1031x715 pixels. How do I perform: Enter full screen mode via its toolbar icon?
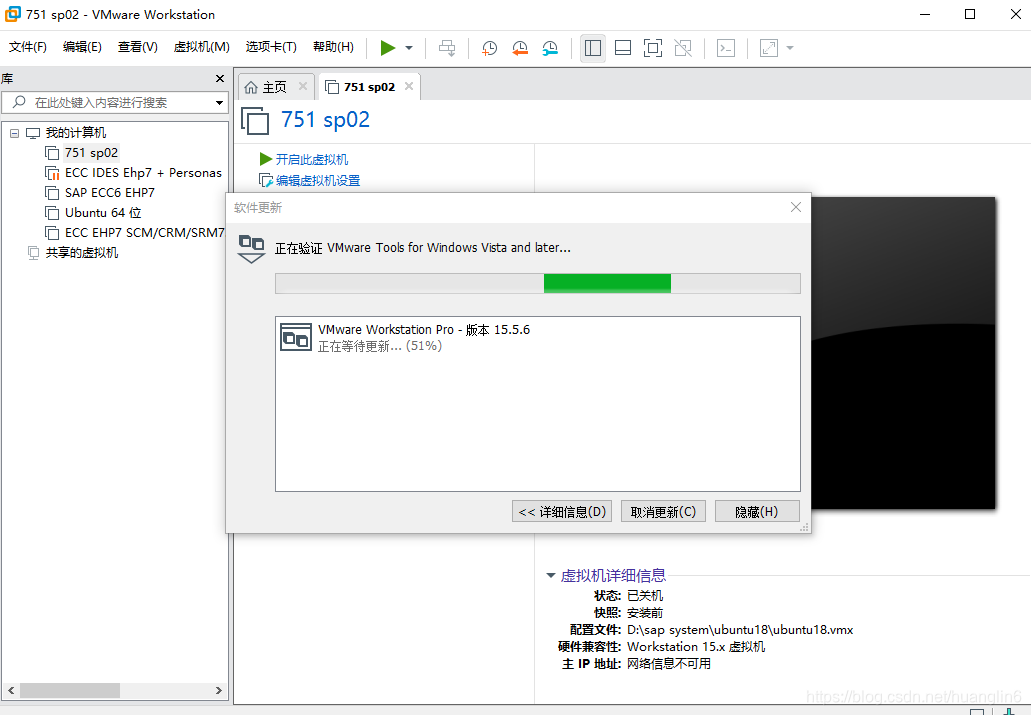click(652, 47)
